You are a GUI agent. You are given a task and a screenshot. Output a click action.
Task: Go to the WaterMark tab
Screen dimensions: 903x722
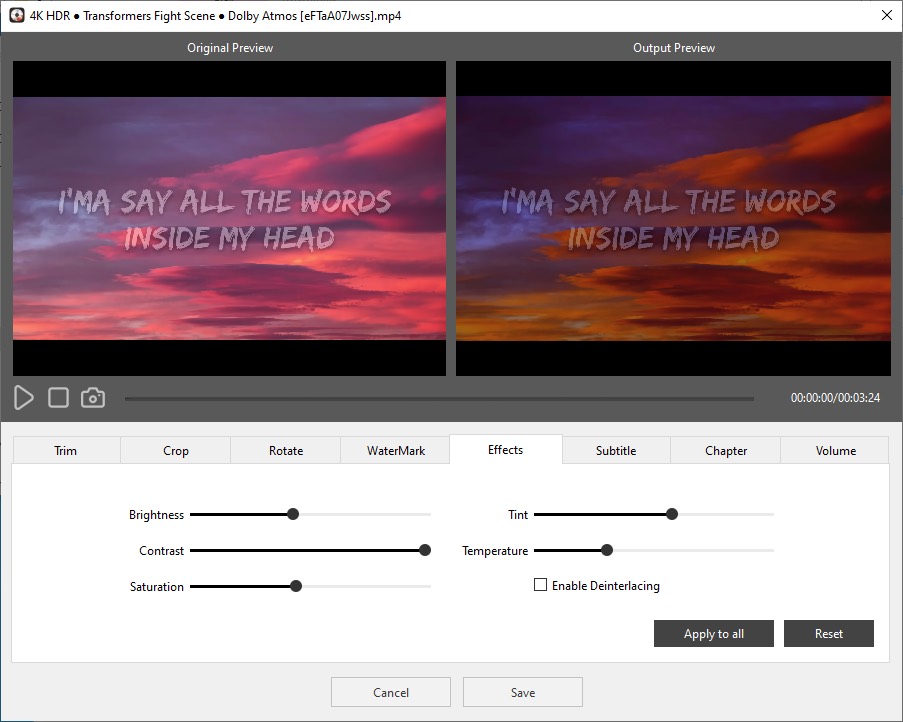pos(396,450)
